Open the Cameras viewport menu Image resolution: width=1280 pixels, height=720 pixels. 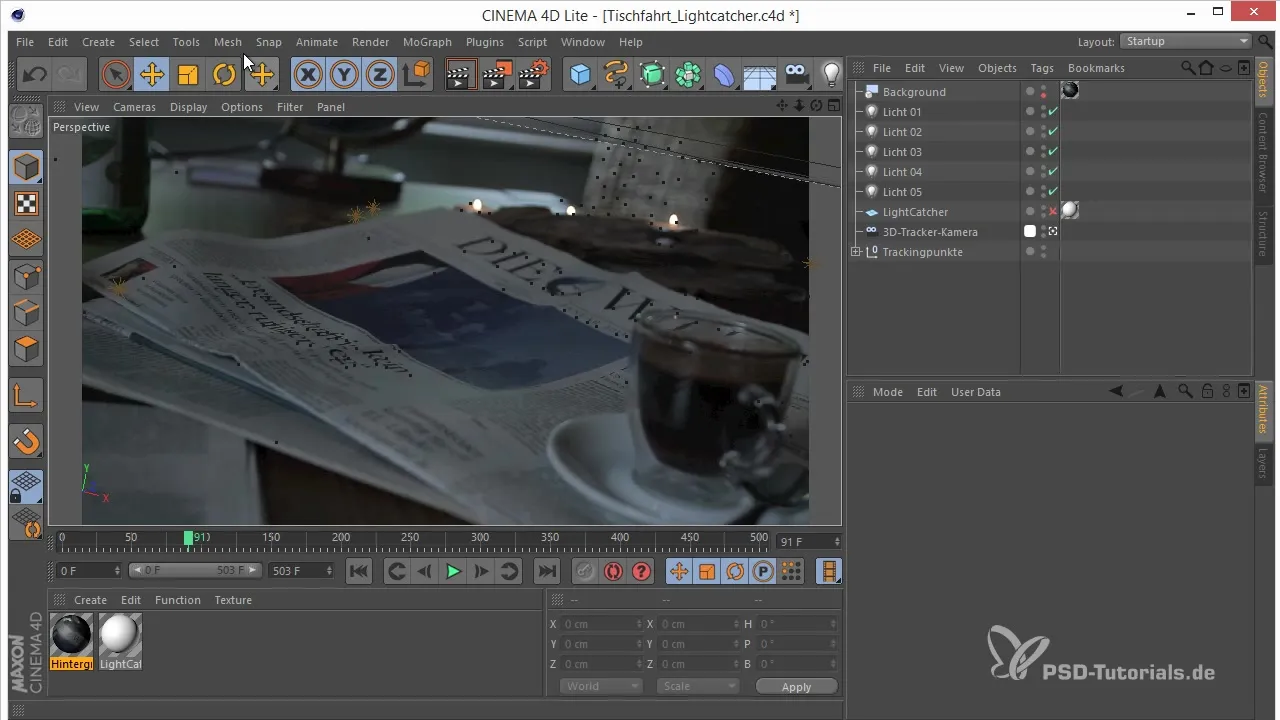click(x=133, y=107)
